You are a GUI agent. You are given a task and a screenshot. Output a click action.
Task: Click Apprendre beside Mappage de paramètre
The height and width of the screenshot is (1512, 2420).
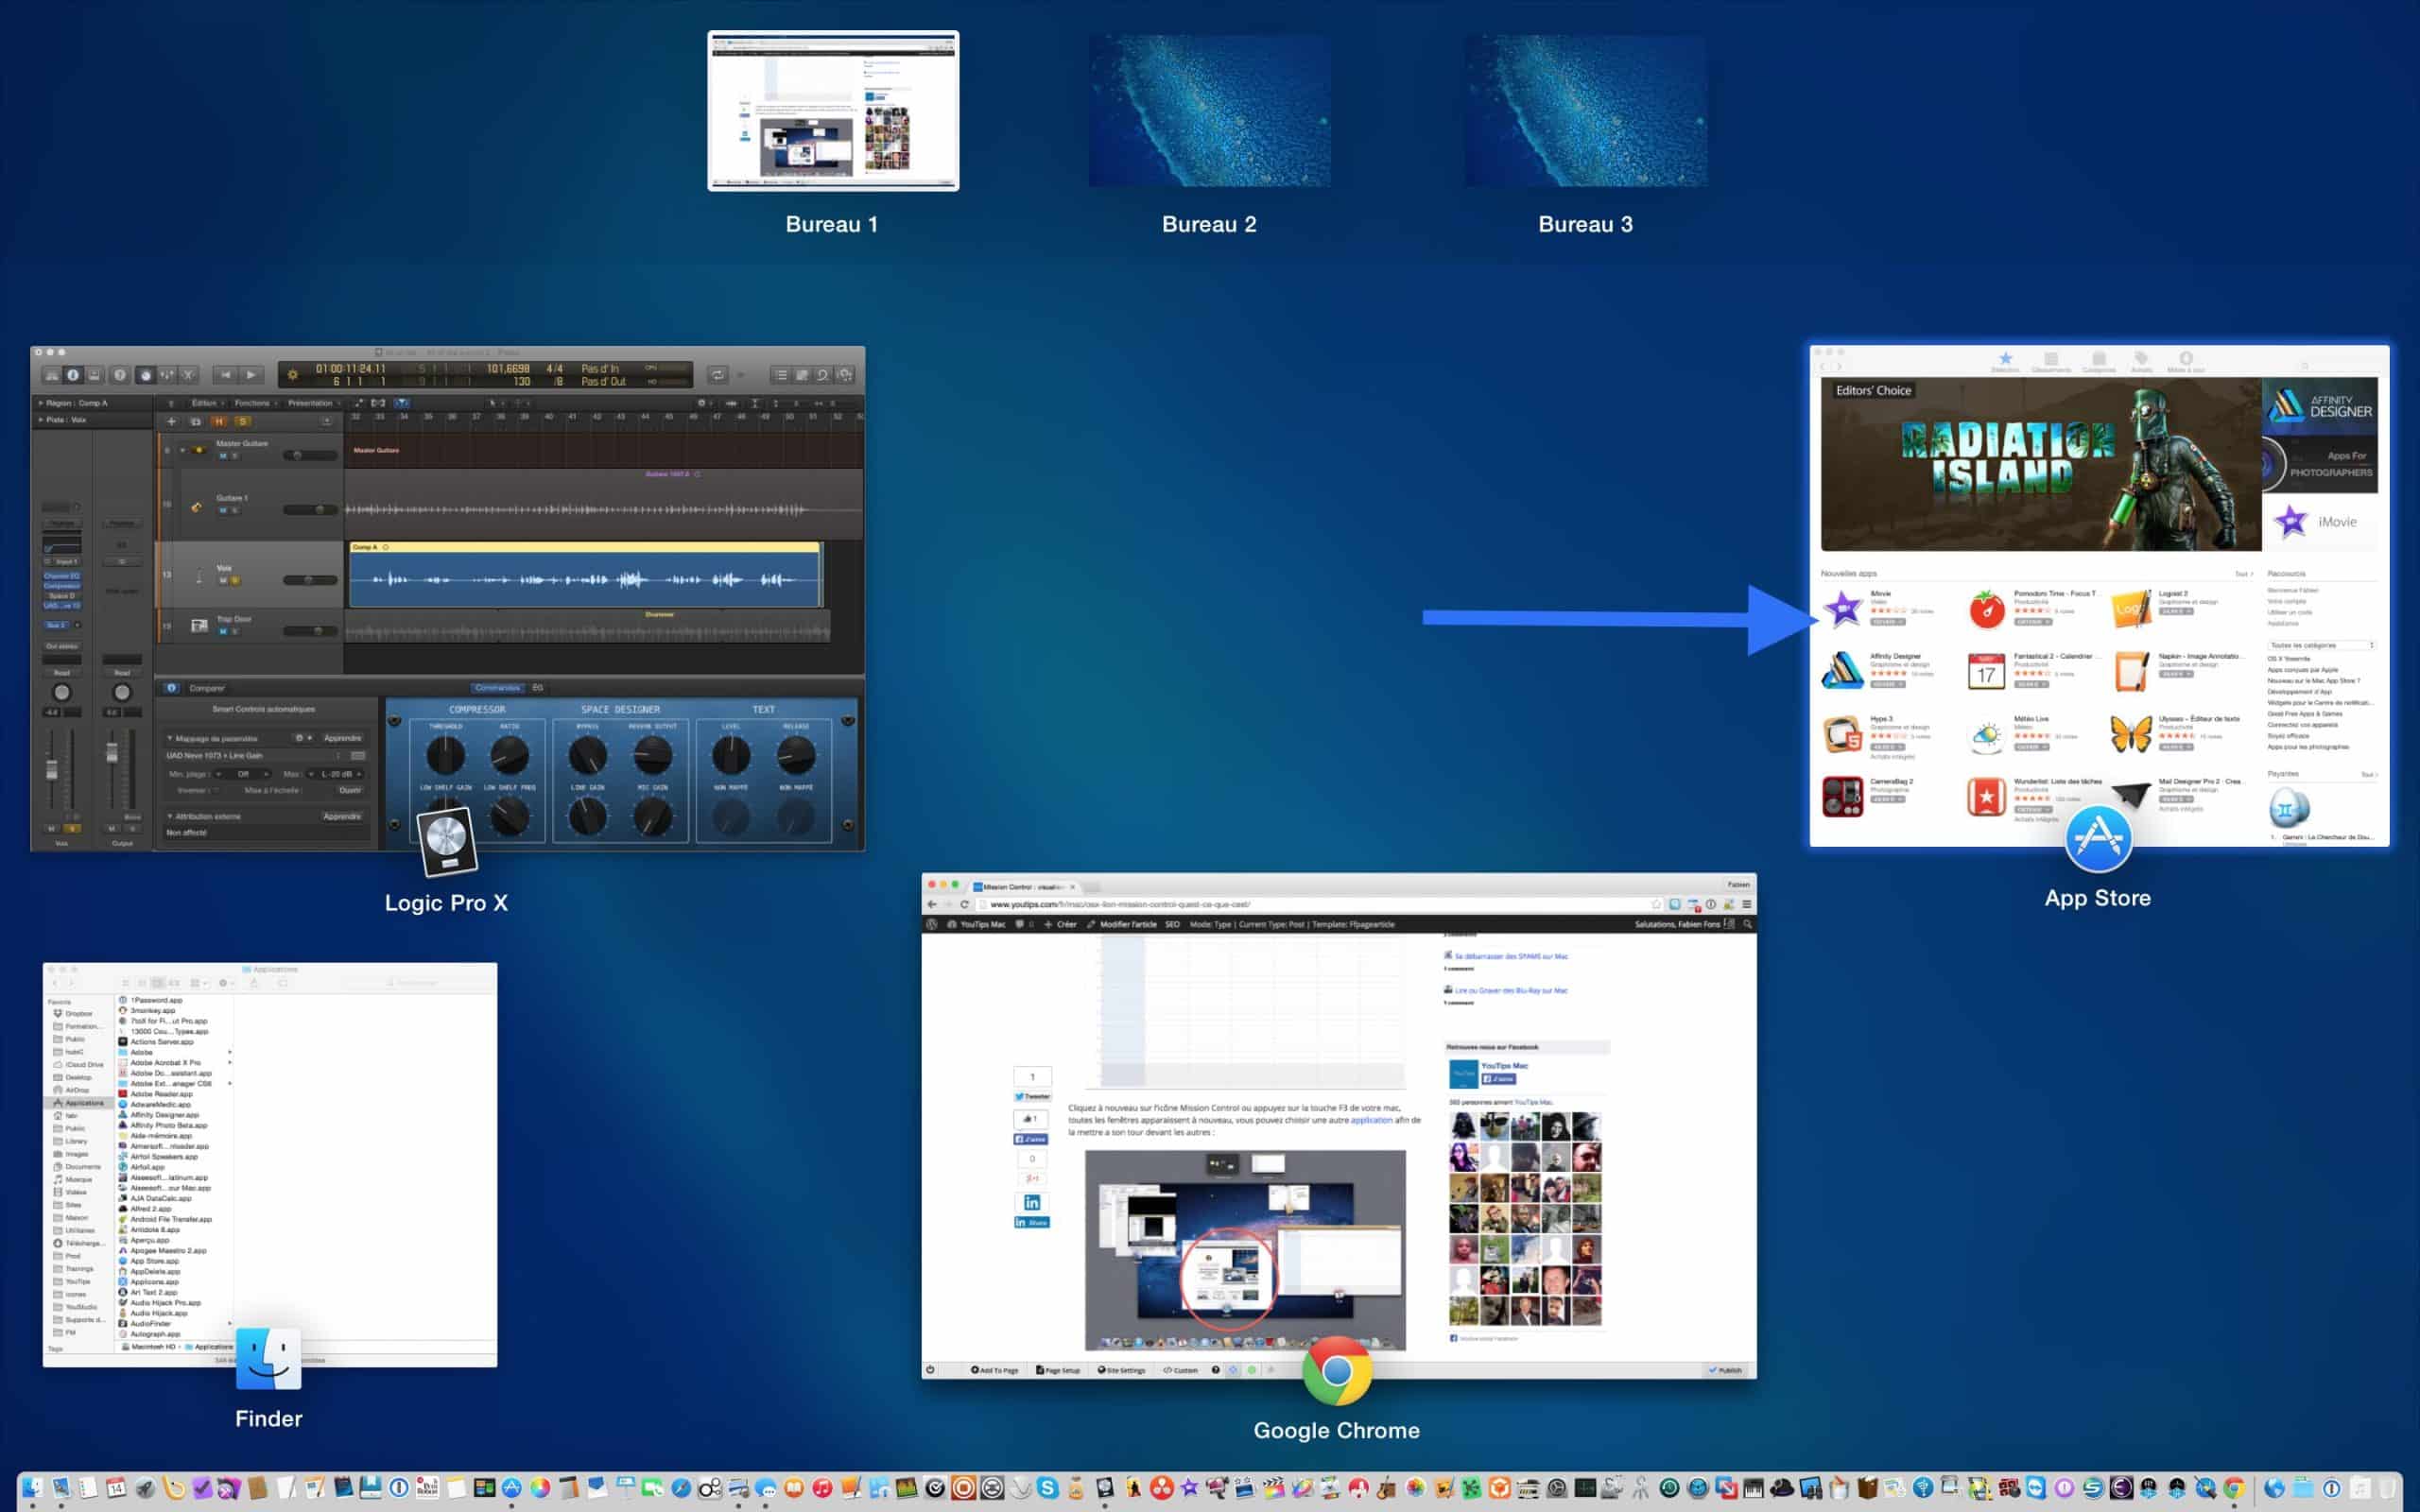[x=342, y=738]
